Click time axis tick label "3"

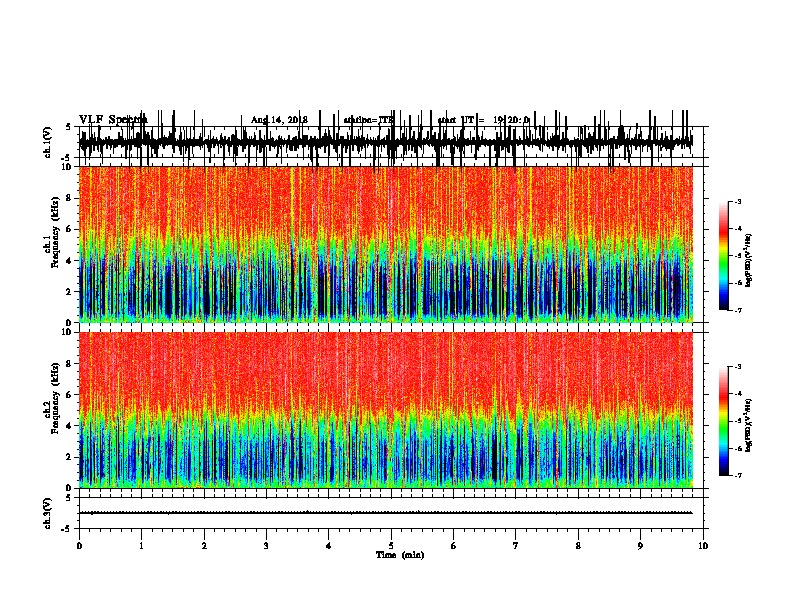(266, 546)
